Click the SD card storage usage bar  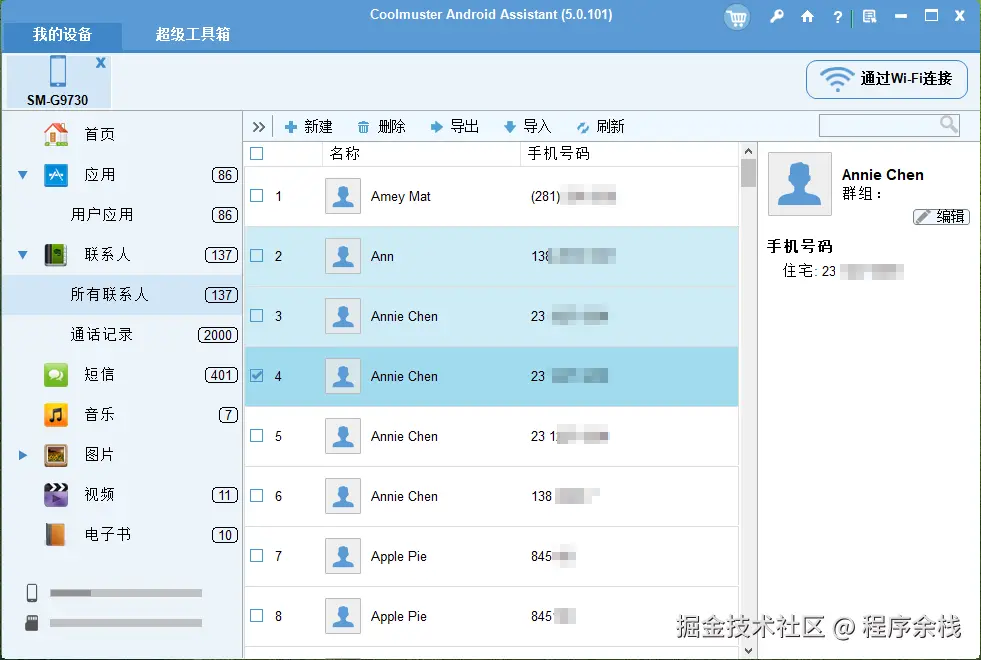point(126,623)
